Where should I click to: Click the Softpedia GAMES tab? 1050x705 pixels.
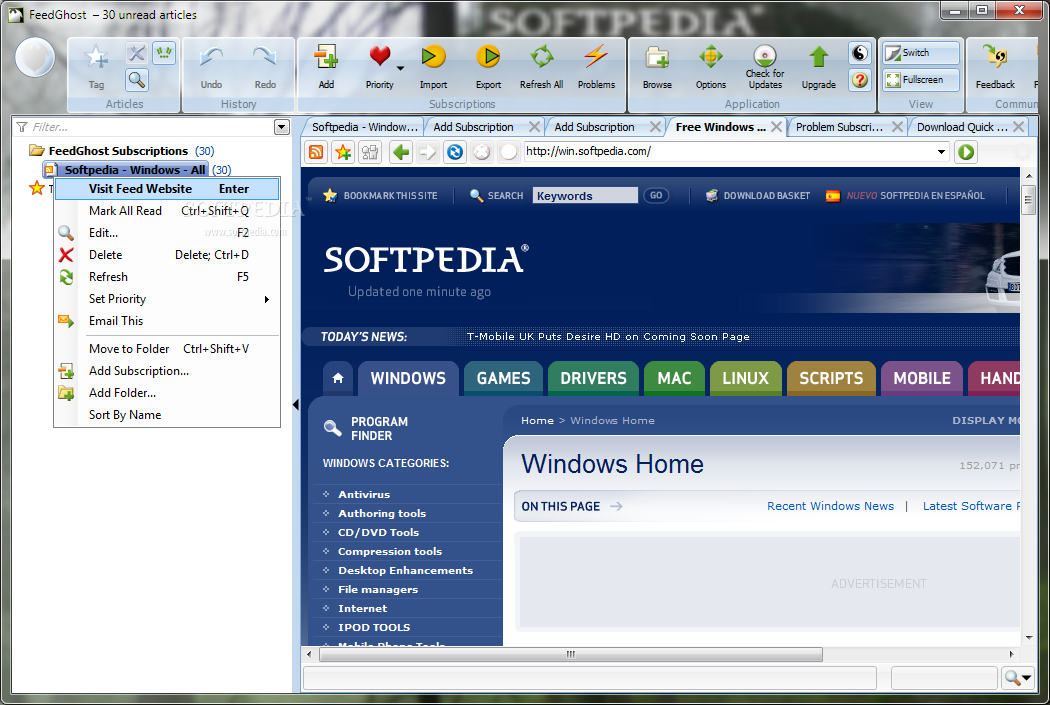click(x=503, y=378)
